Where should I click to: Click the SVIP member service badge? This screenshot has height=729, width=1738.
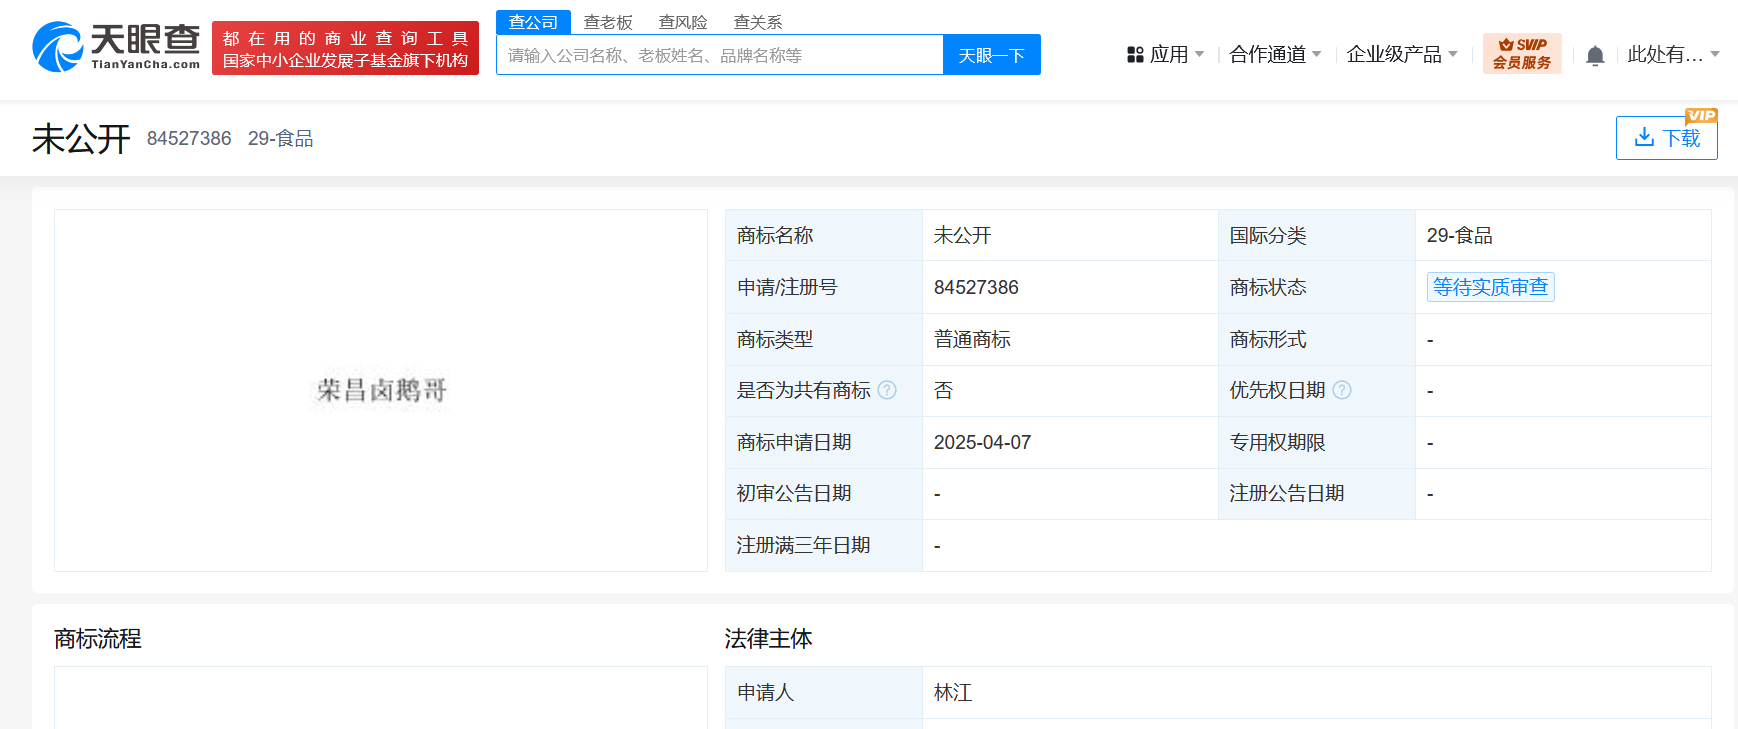1521,54
